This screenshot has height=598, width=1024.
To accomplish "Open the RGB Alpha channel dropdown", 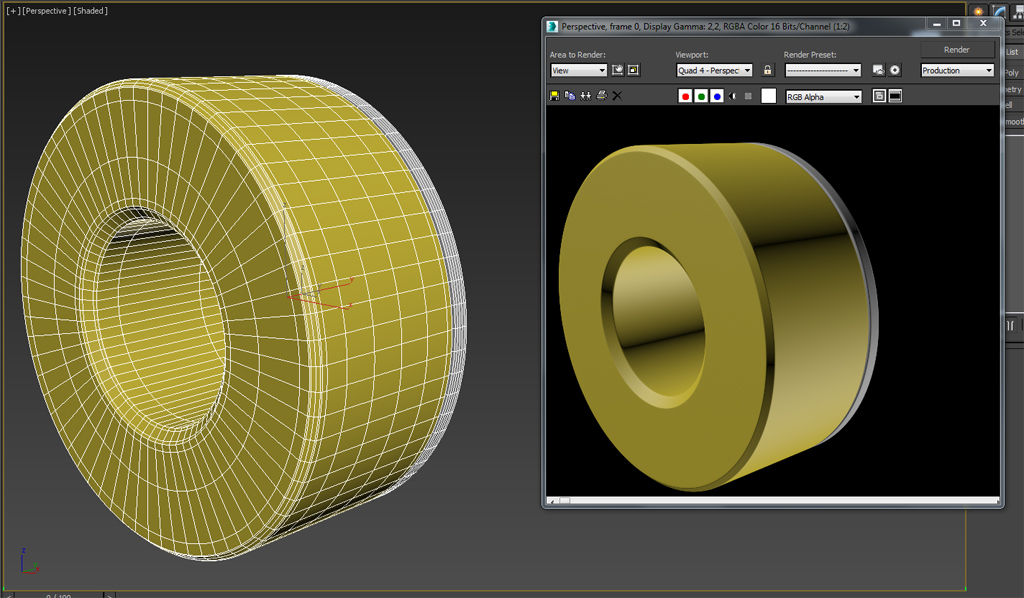I will click(823, 97).
